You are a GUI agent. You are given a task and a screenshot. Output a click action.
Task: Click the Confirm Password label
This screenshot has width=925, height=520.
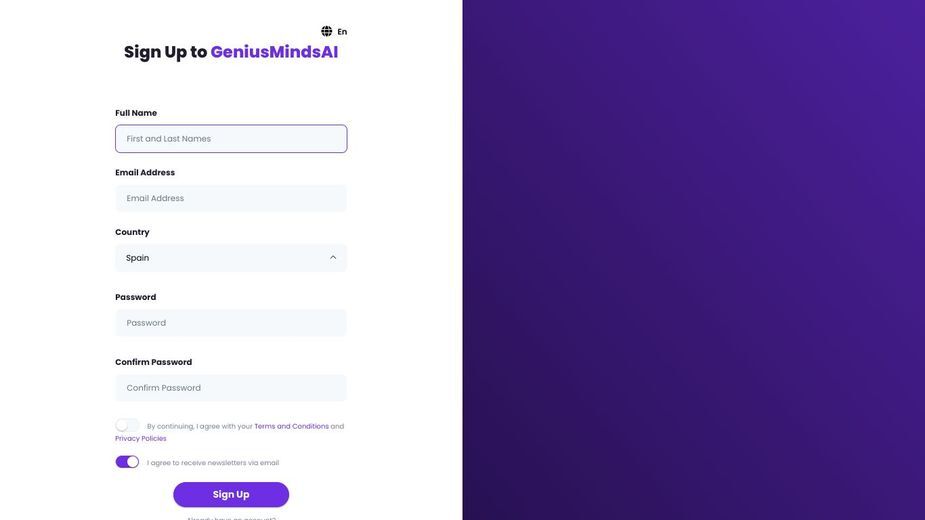tap(153, 362)
